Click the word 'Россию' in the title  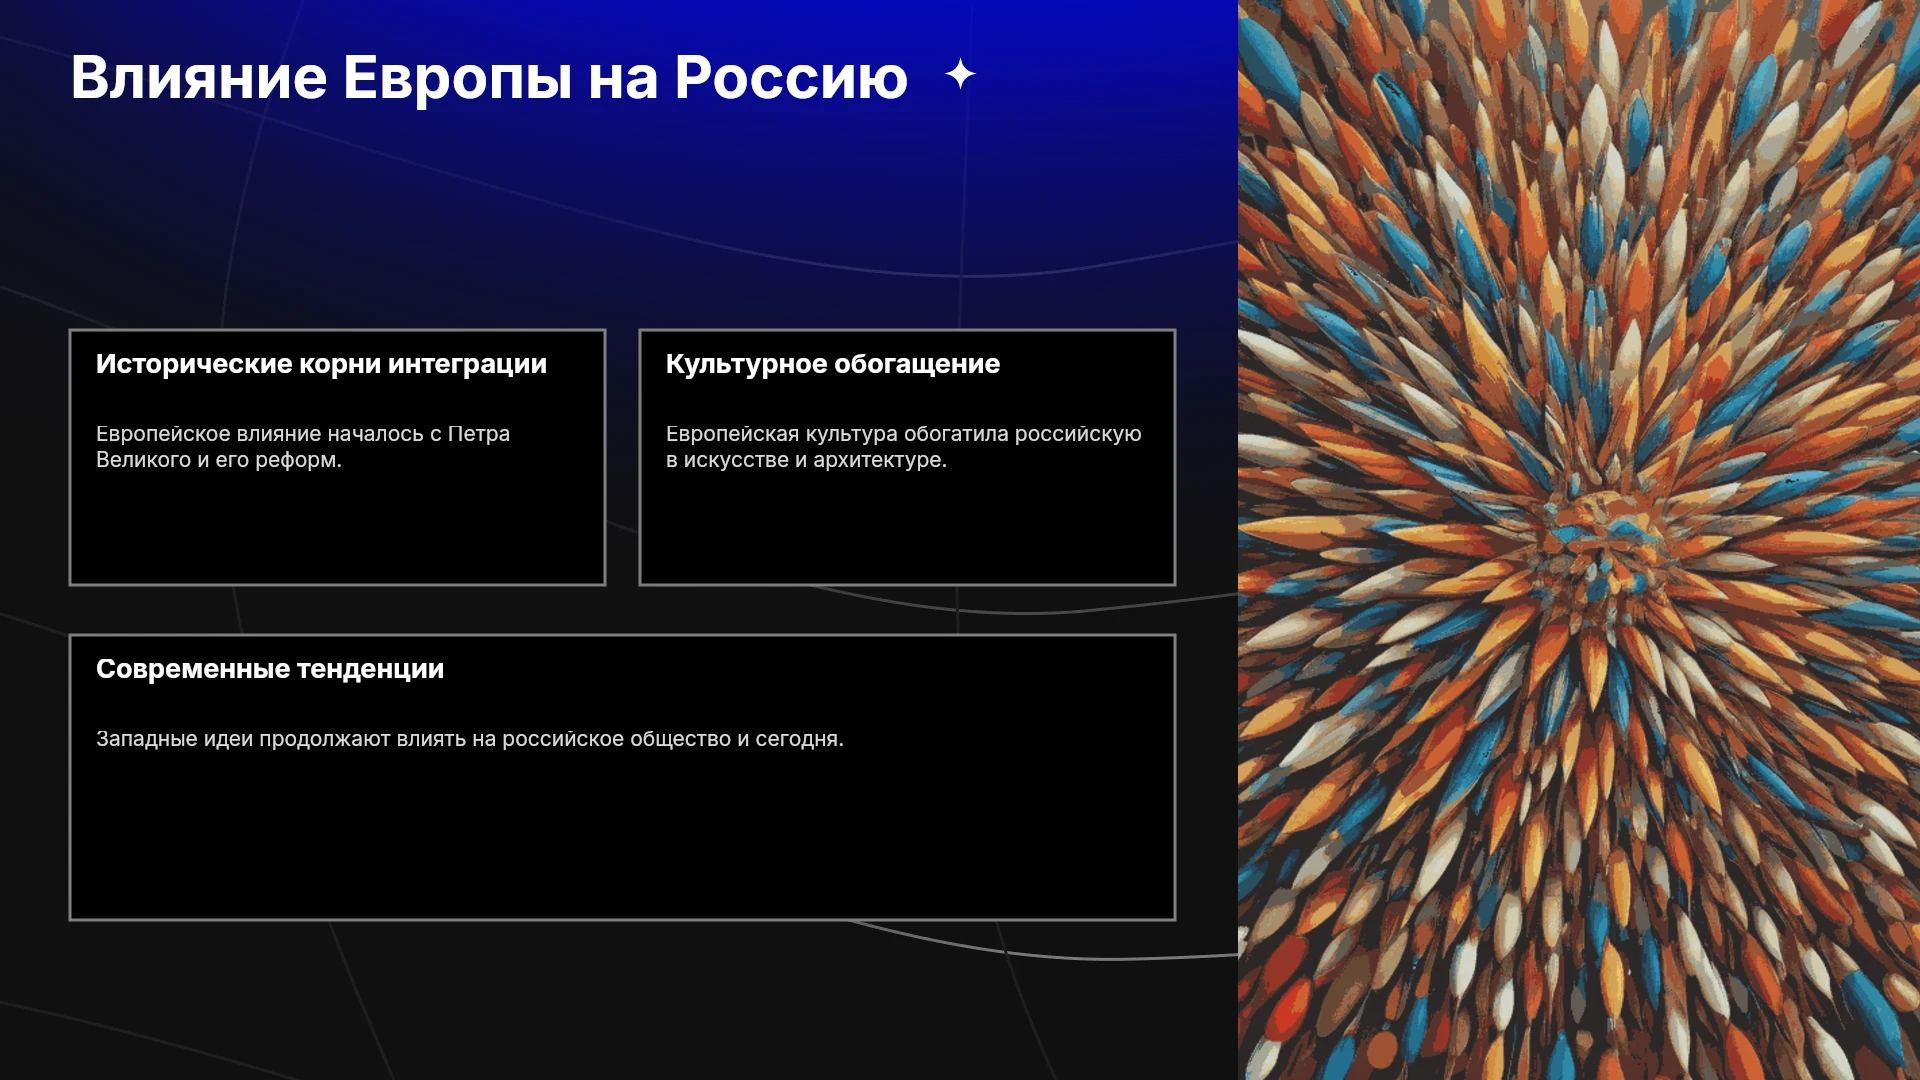click(791, 78)
